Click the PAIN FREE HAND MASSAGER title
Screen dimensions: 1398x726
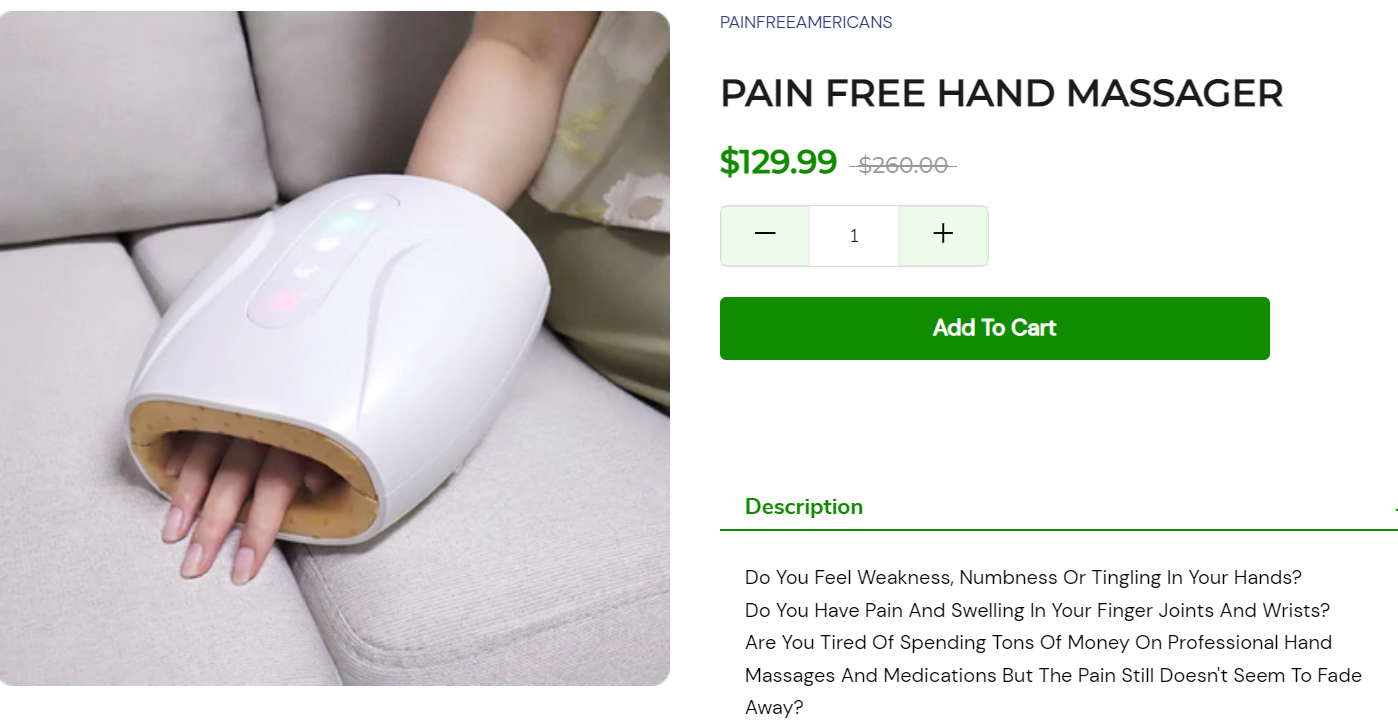[x=1001, y=93]
